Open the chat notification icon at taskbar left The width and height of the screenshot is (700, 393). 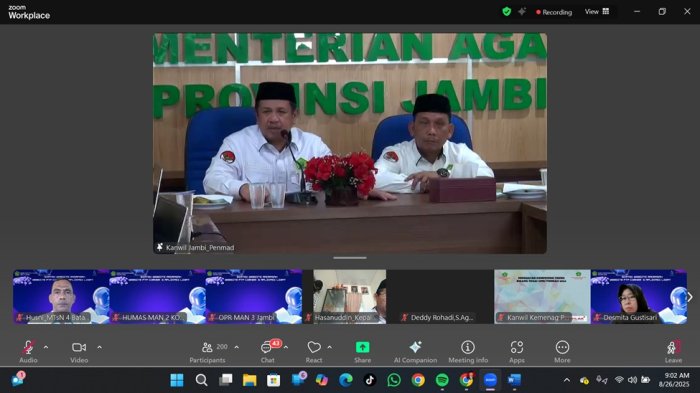(18, 379)
